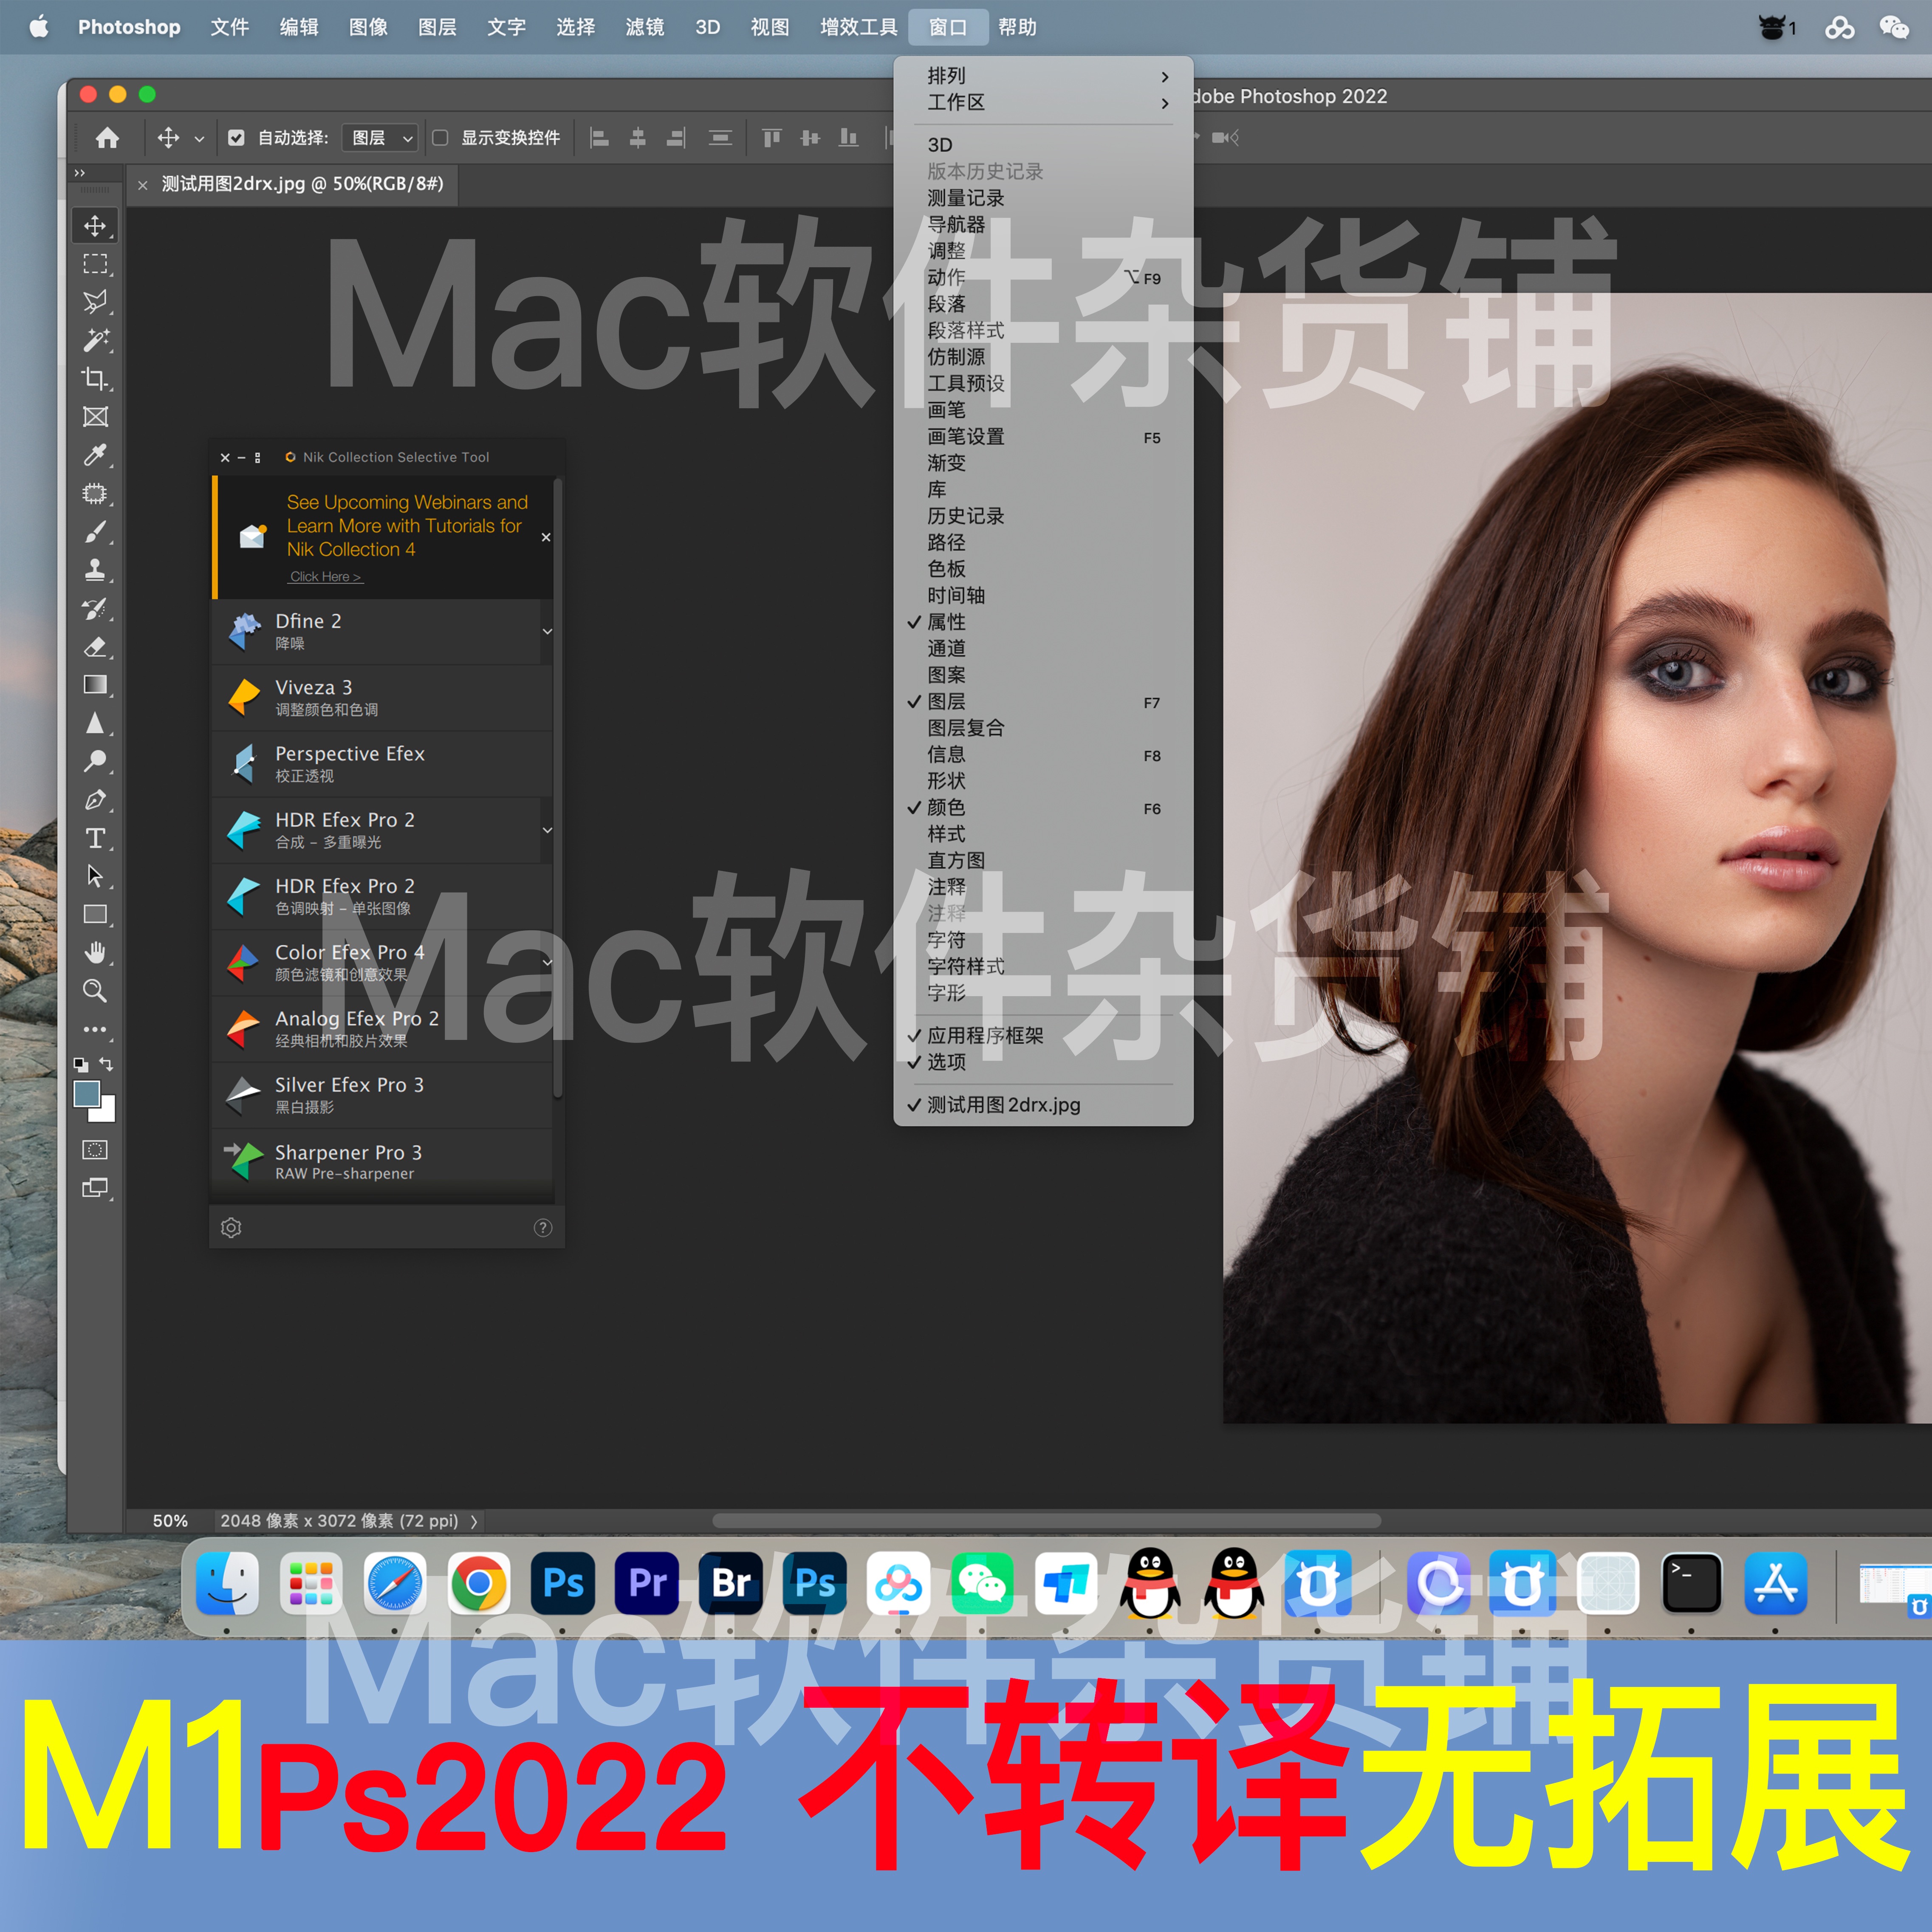
Task: Expand the 排列 submenu
Action: 1043,76
